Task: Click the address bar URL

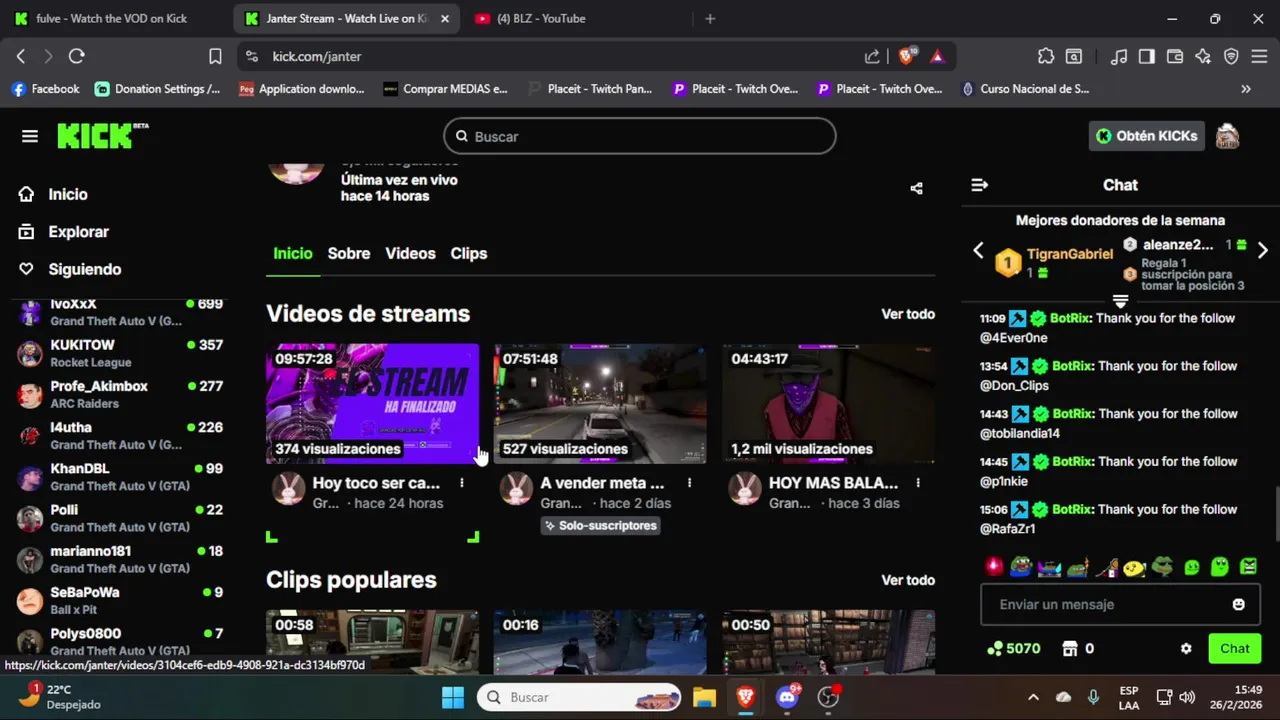Action: click(317, 56)
